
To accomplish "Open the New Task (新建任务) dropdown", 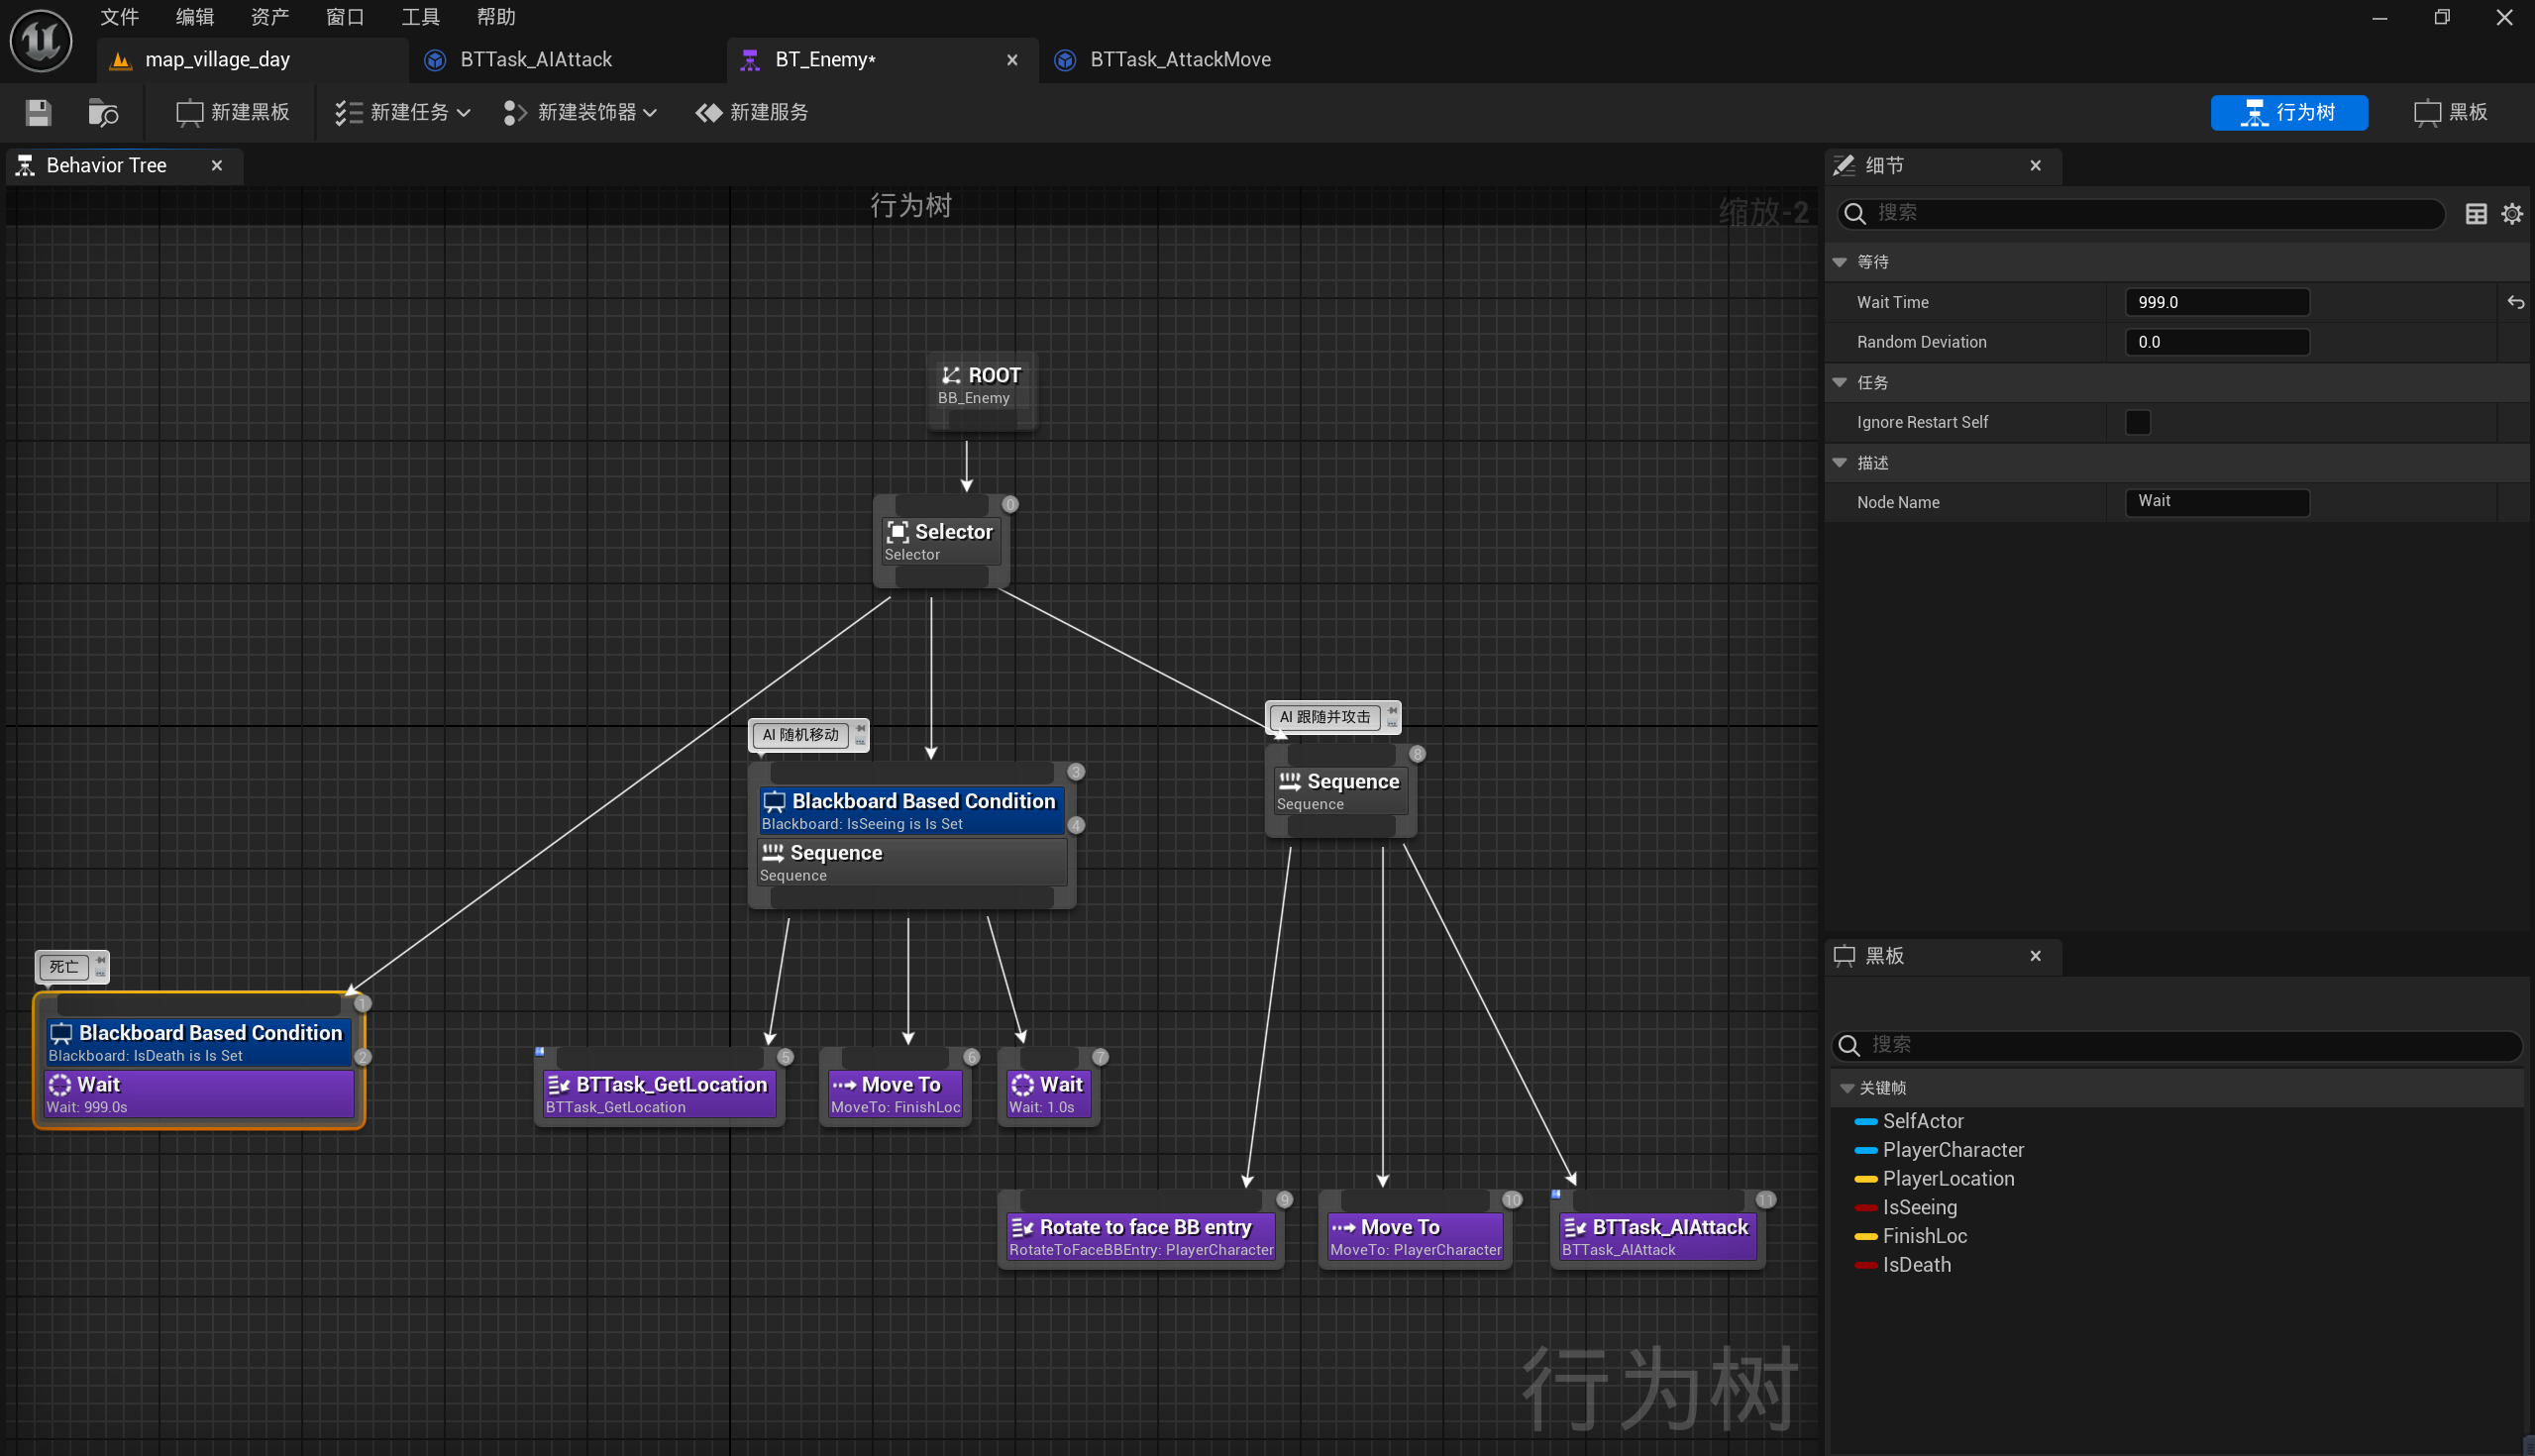I will coord(402,112).
